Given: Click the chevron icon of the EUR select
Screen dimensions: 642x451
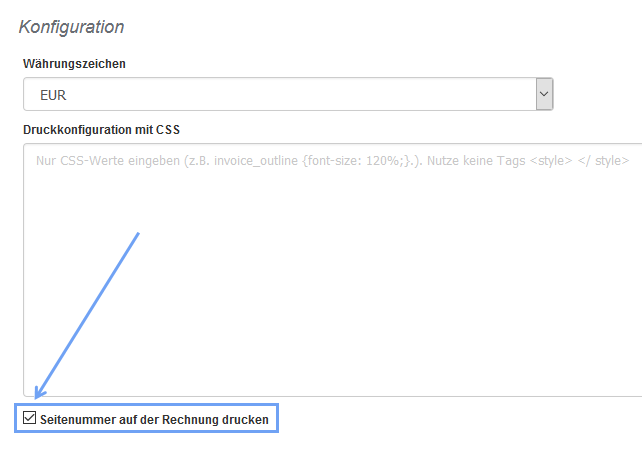Looking at the screenshot, I should [x=544, y=94].
